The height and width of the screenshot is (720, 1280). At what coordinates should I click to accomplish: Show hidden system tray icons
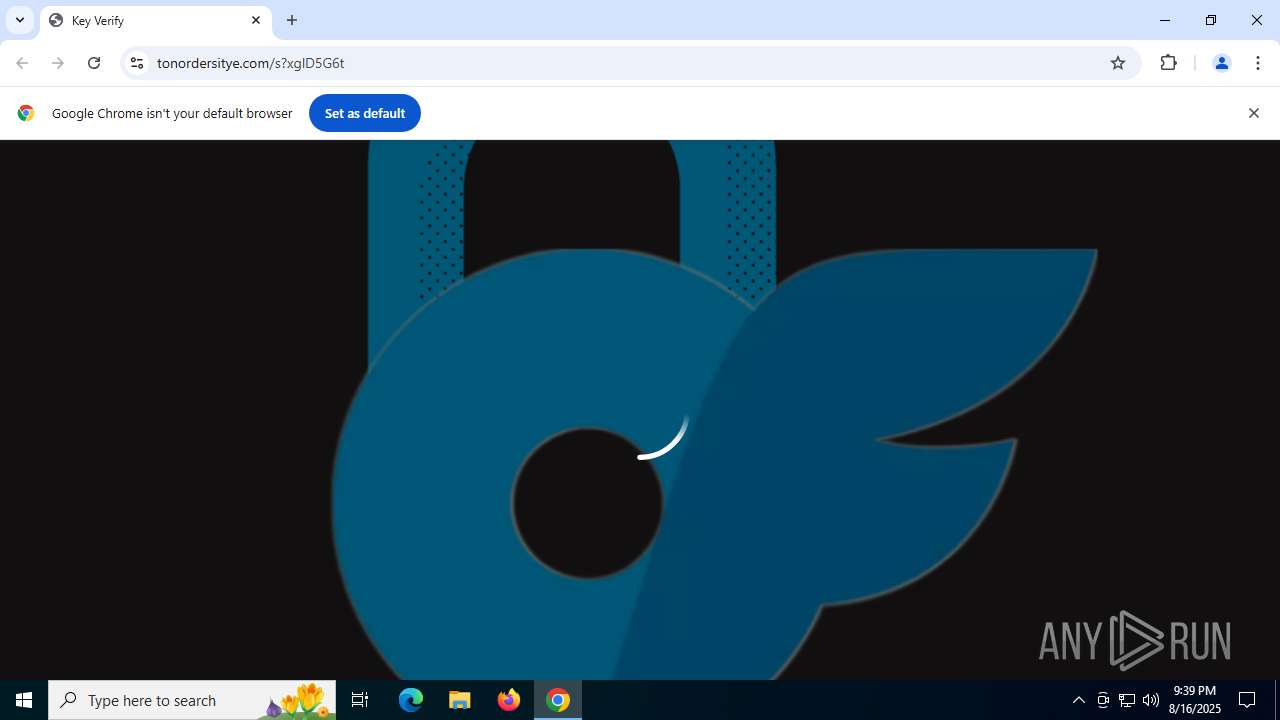pos(1078,700)
